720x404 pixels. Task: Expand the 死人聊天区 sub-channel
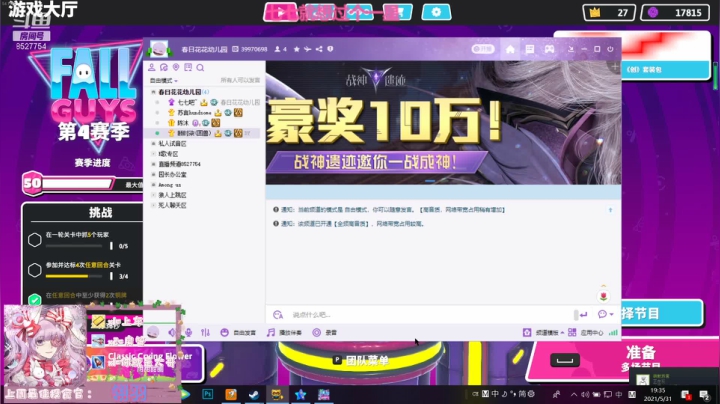pyautogui.click(x=153, y=205)
